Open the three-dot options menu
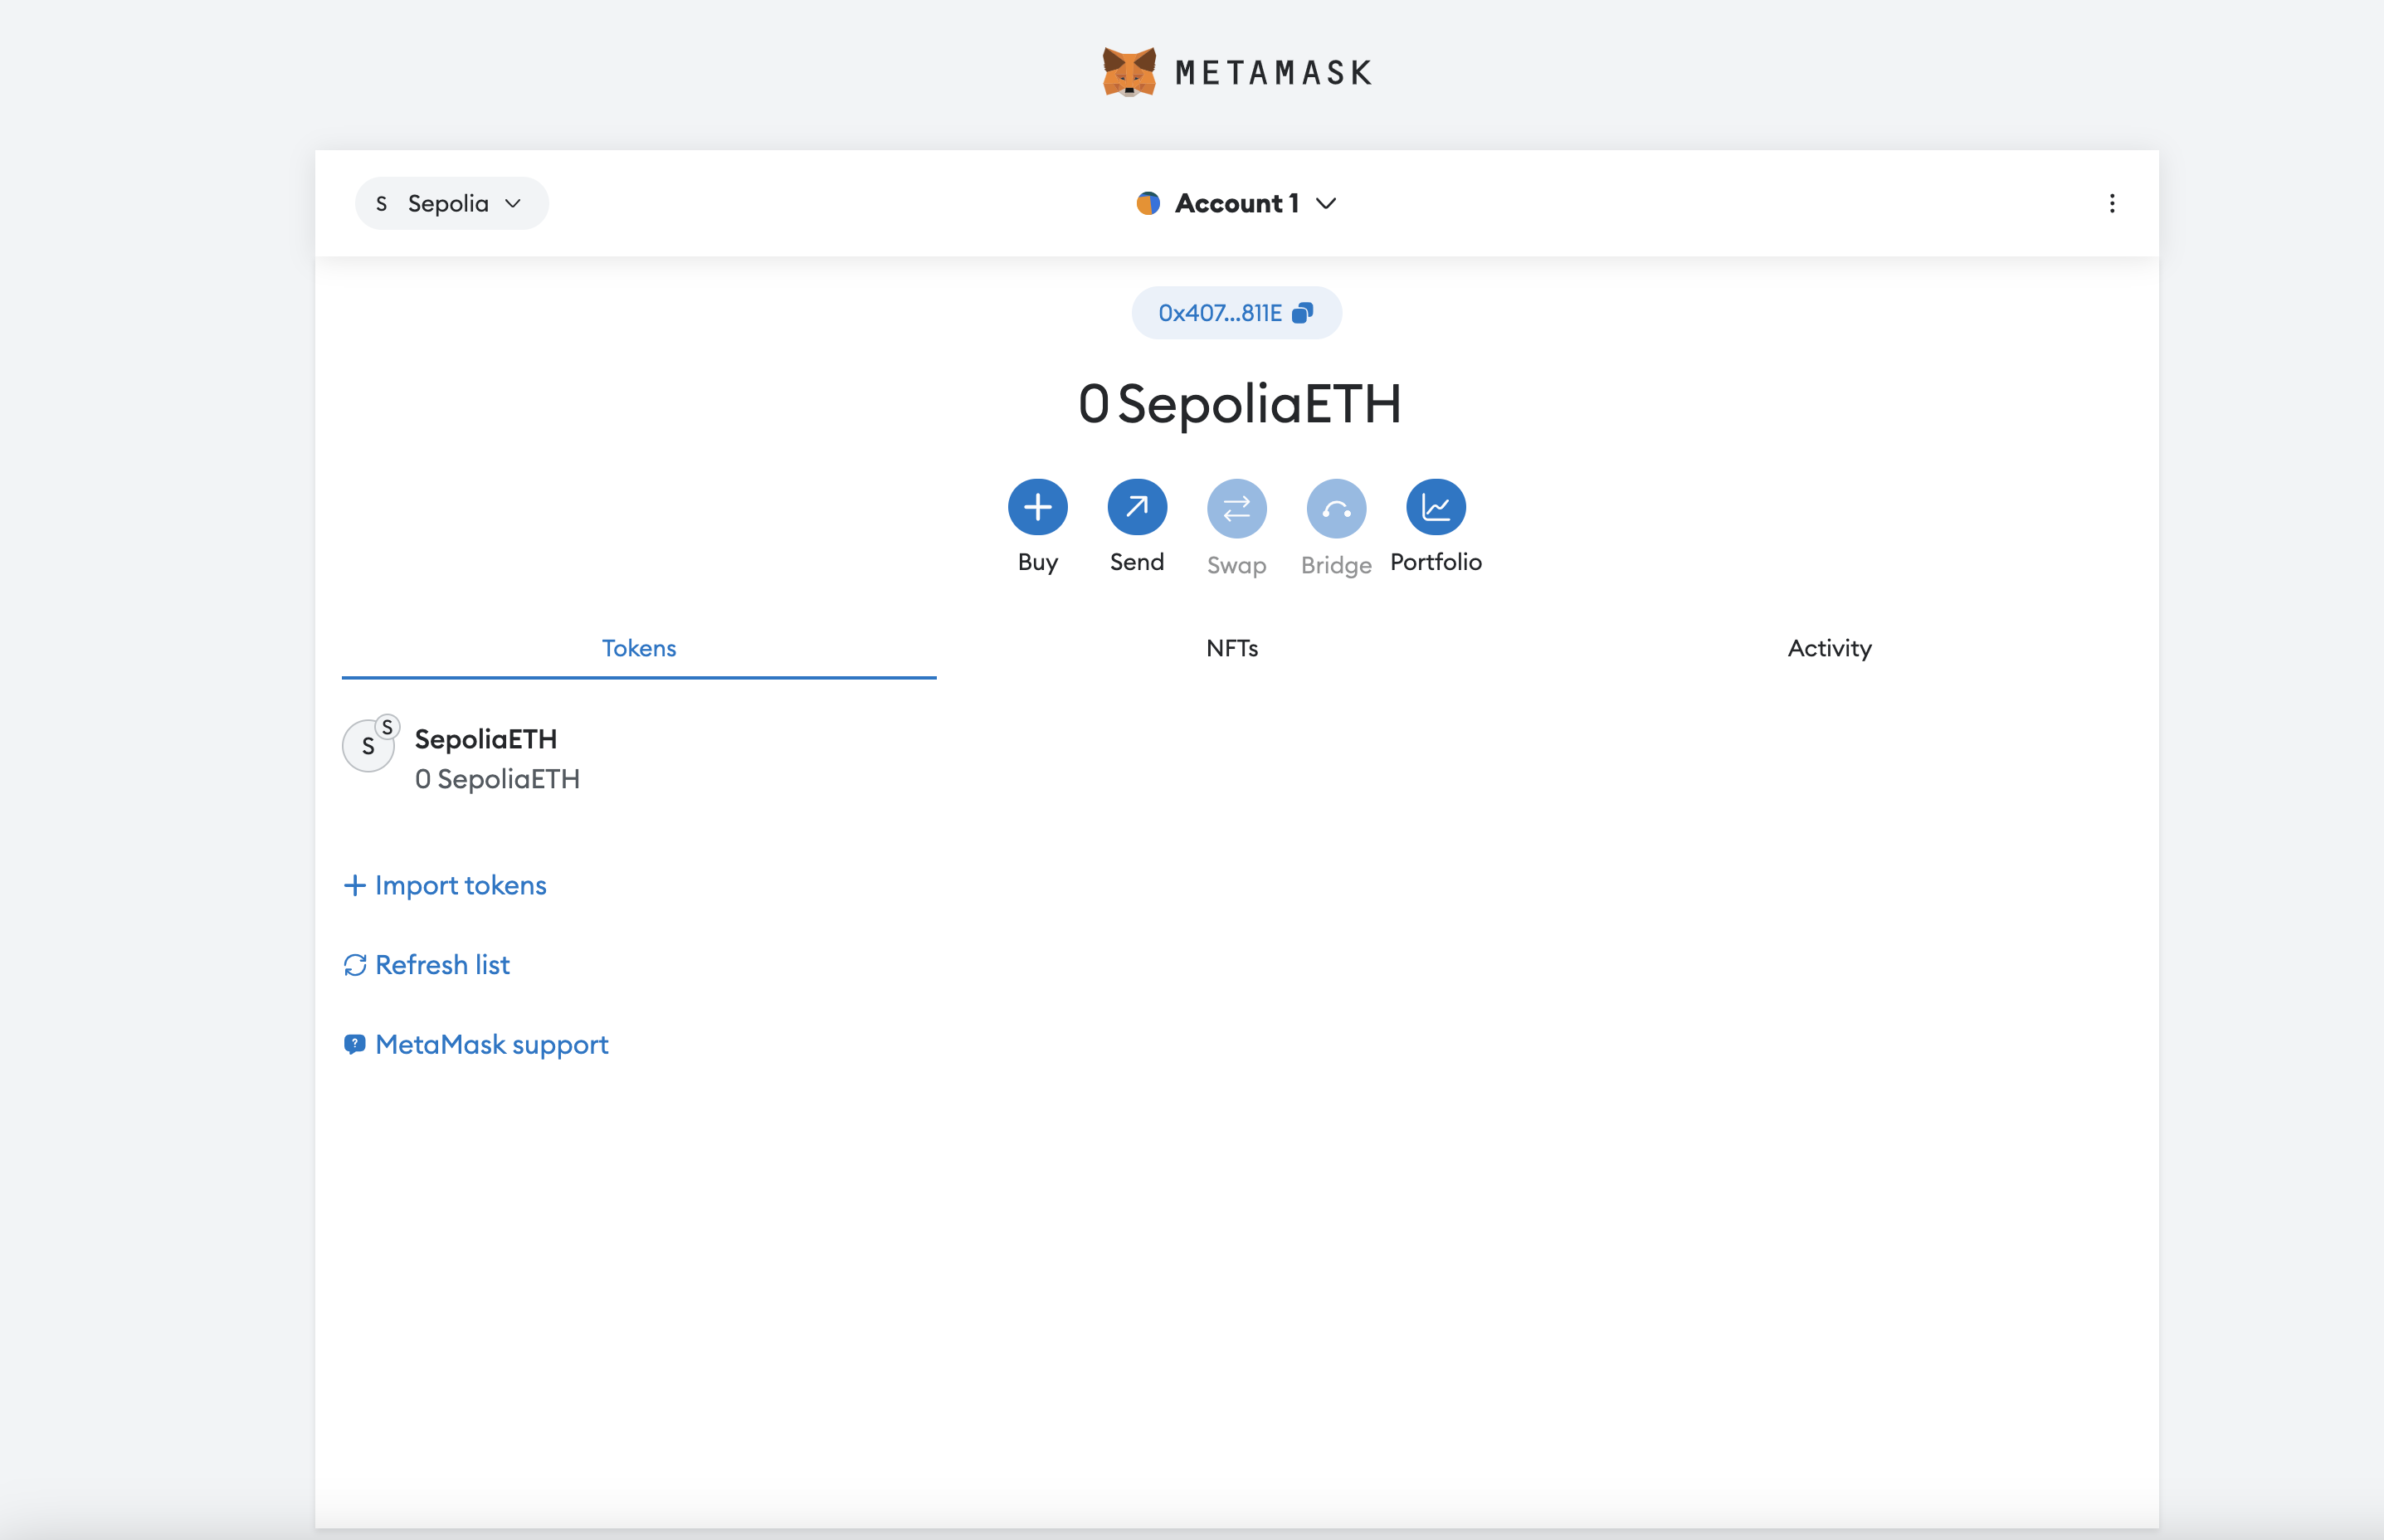 [x=2111, y=204]
